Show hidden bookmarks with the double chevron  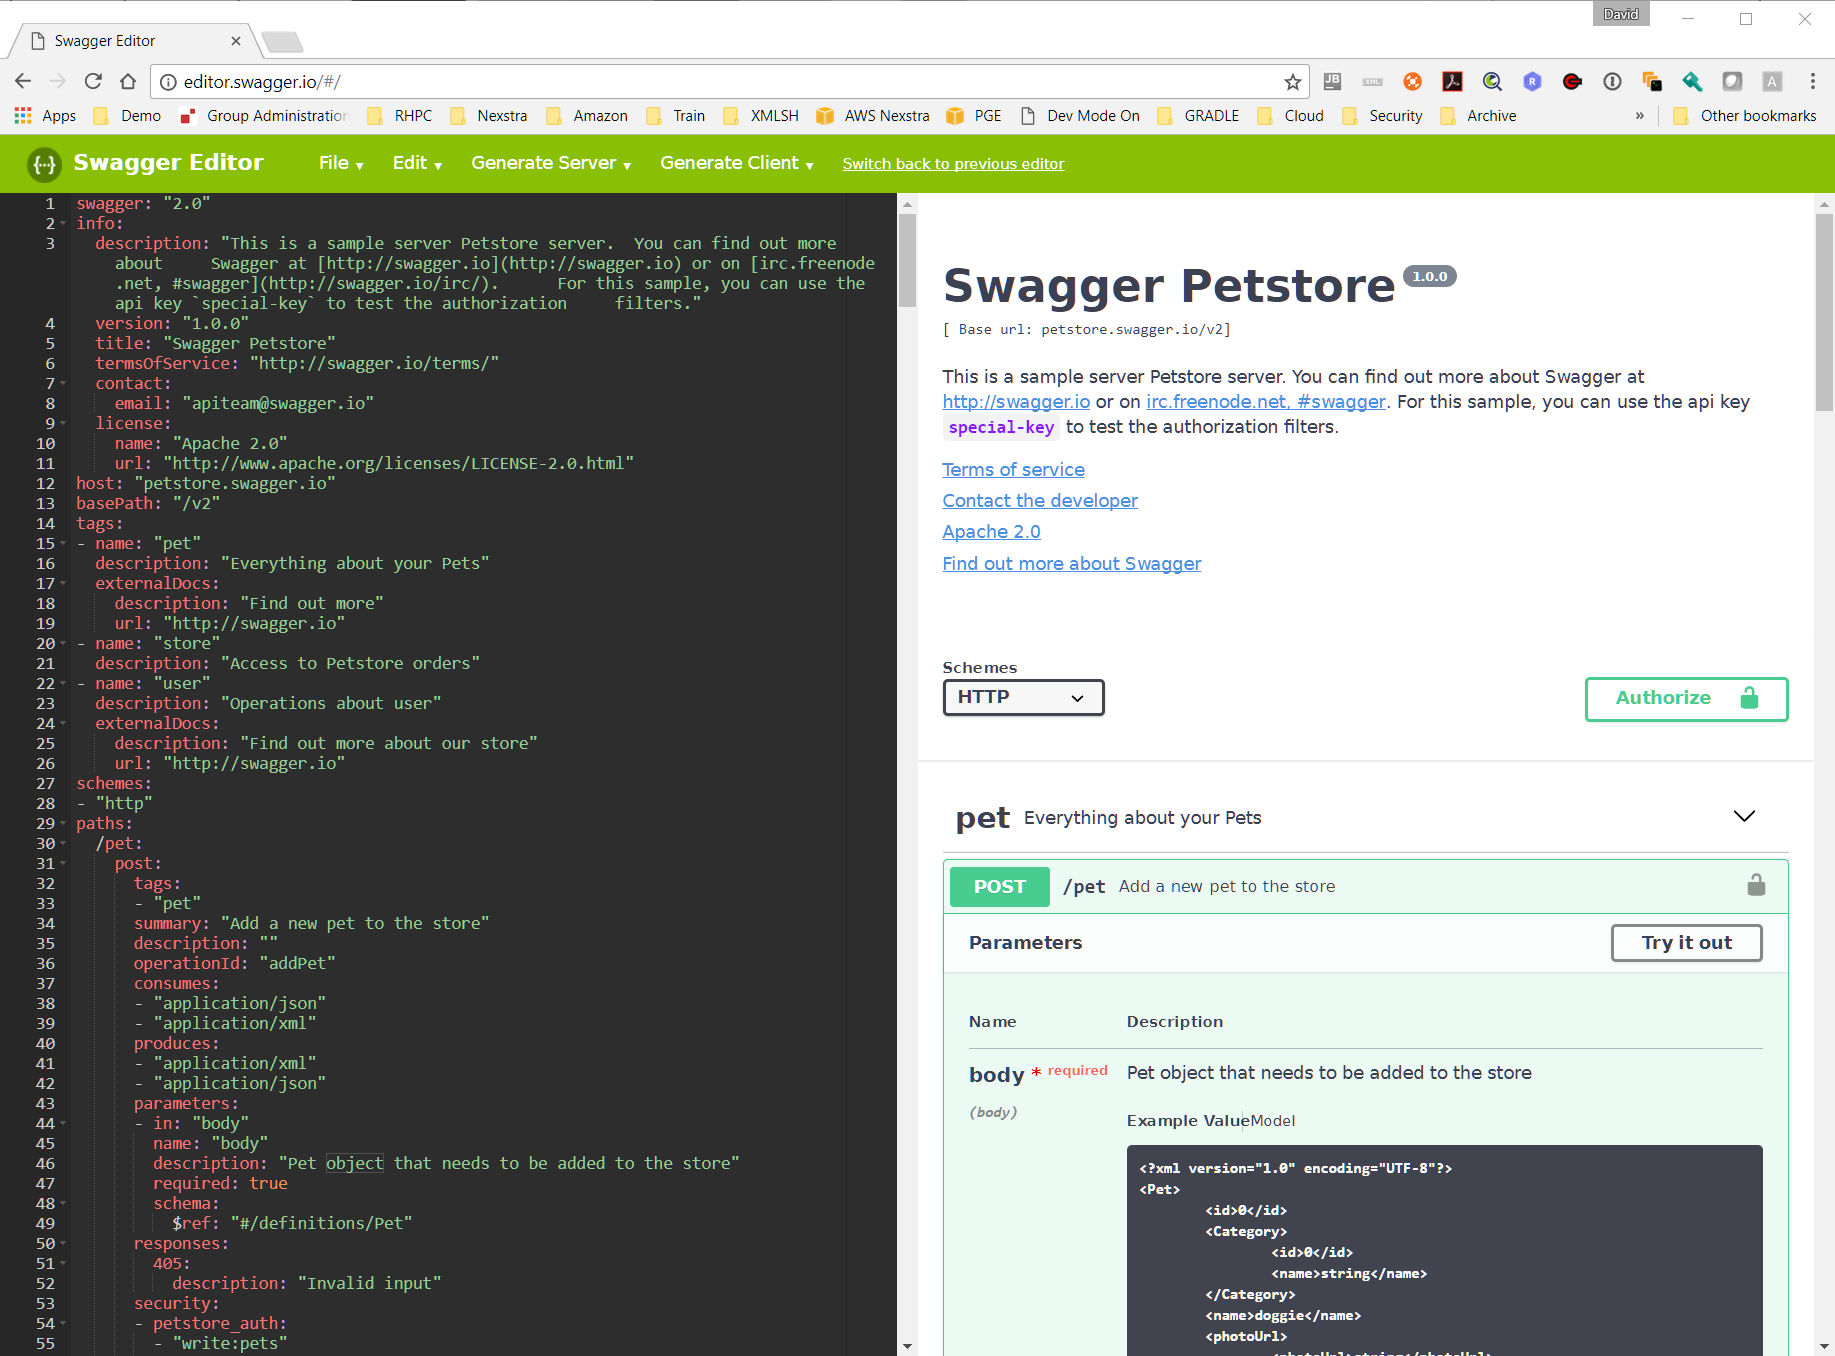(1640, 116)
